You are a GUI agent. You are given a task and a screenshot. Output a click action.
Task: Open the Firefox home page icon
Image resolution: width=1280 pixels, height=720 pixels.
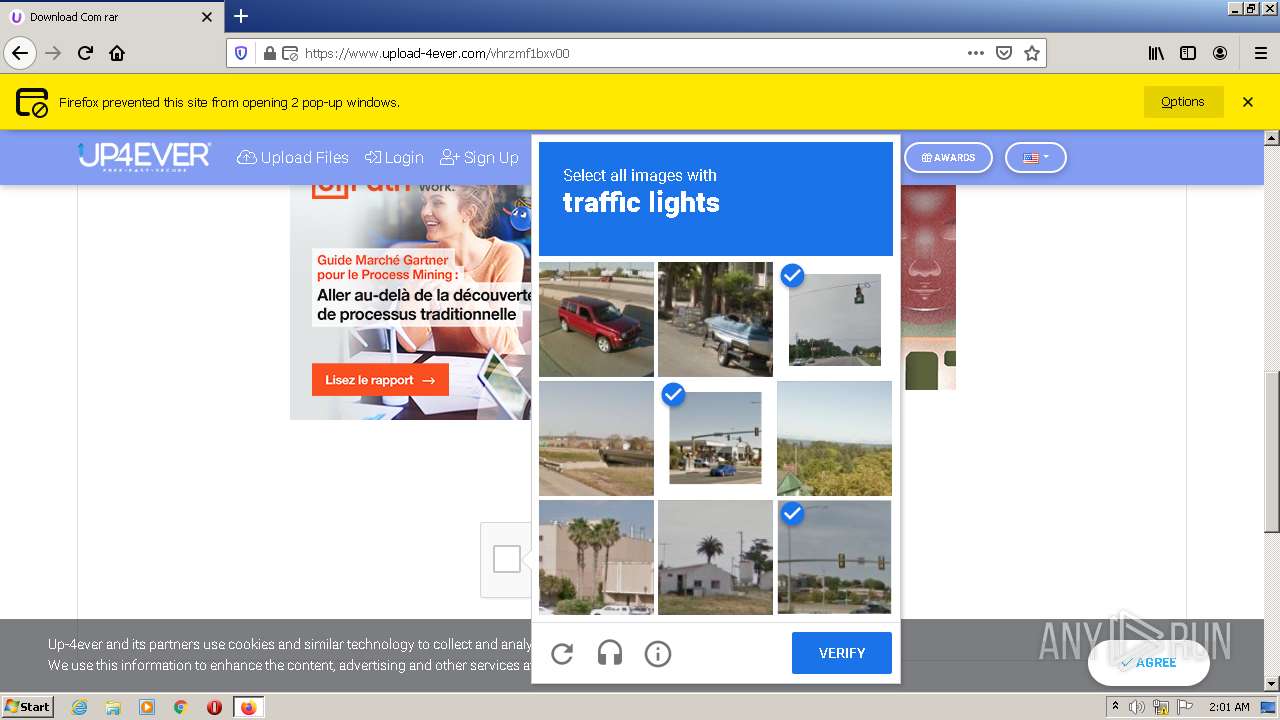[117, 53]
